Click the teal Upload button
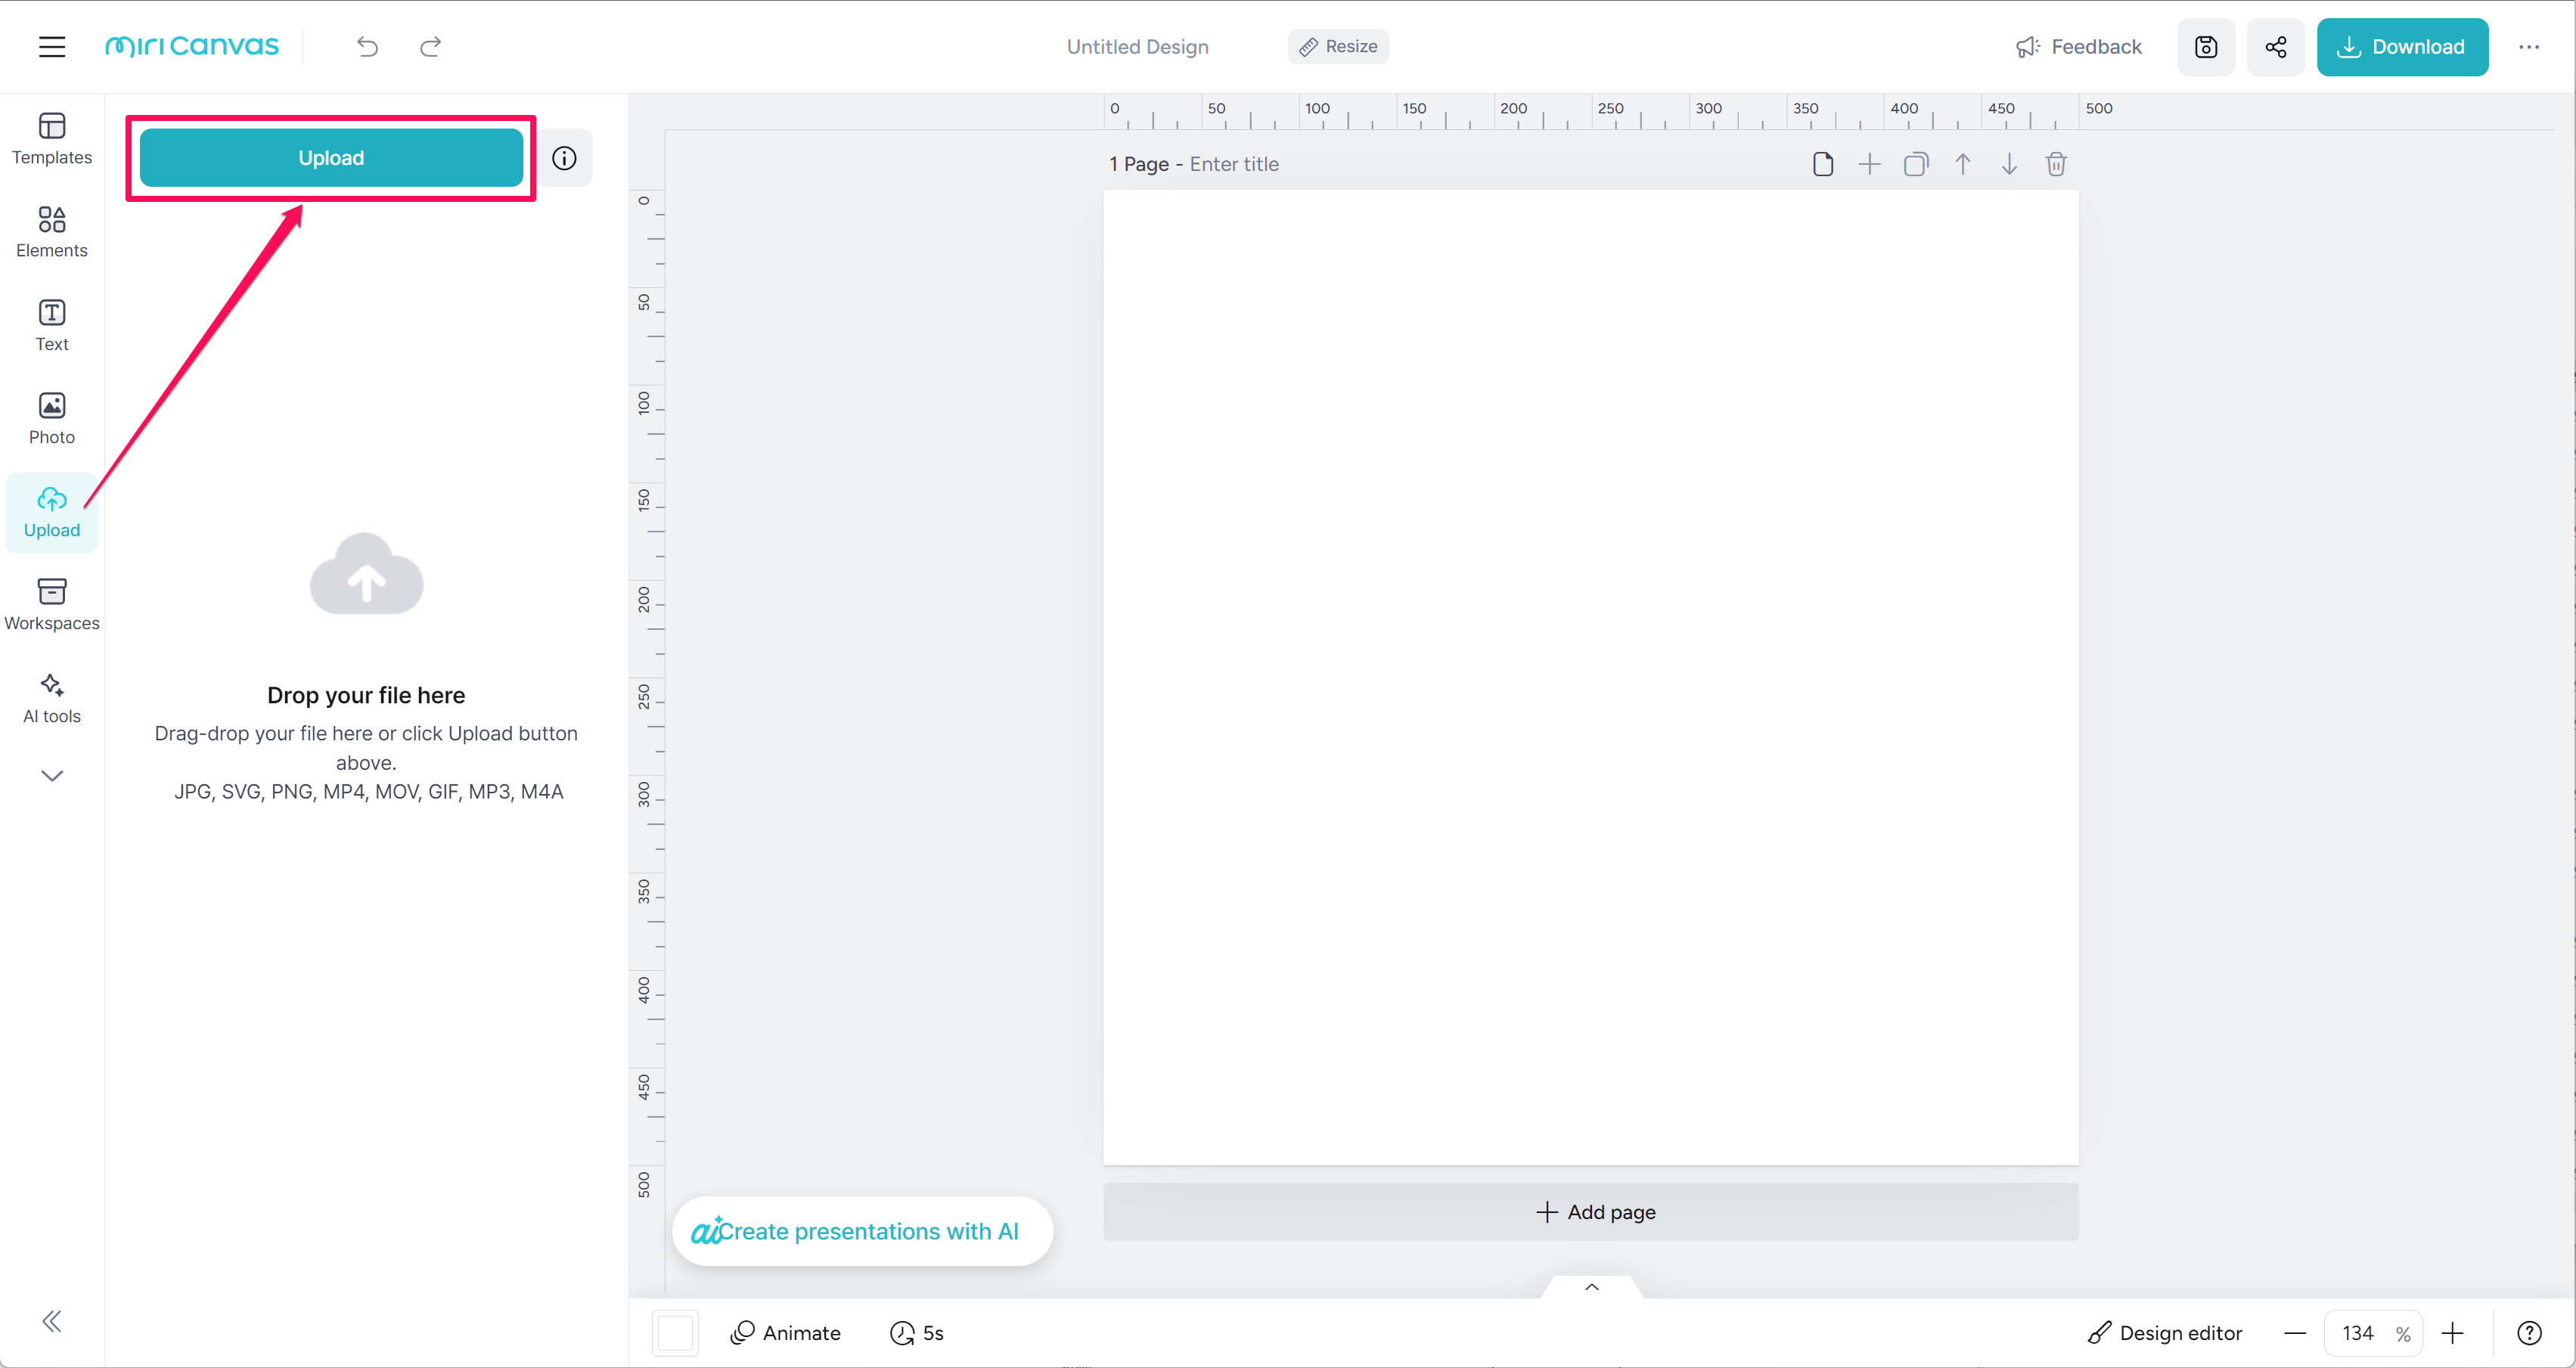This screenshot has width=2576, height=1368. (x=331, y=158)
